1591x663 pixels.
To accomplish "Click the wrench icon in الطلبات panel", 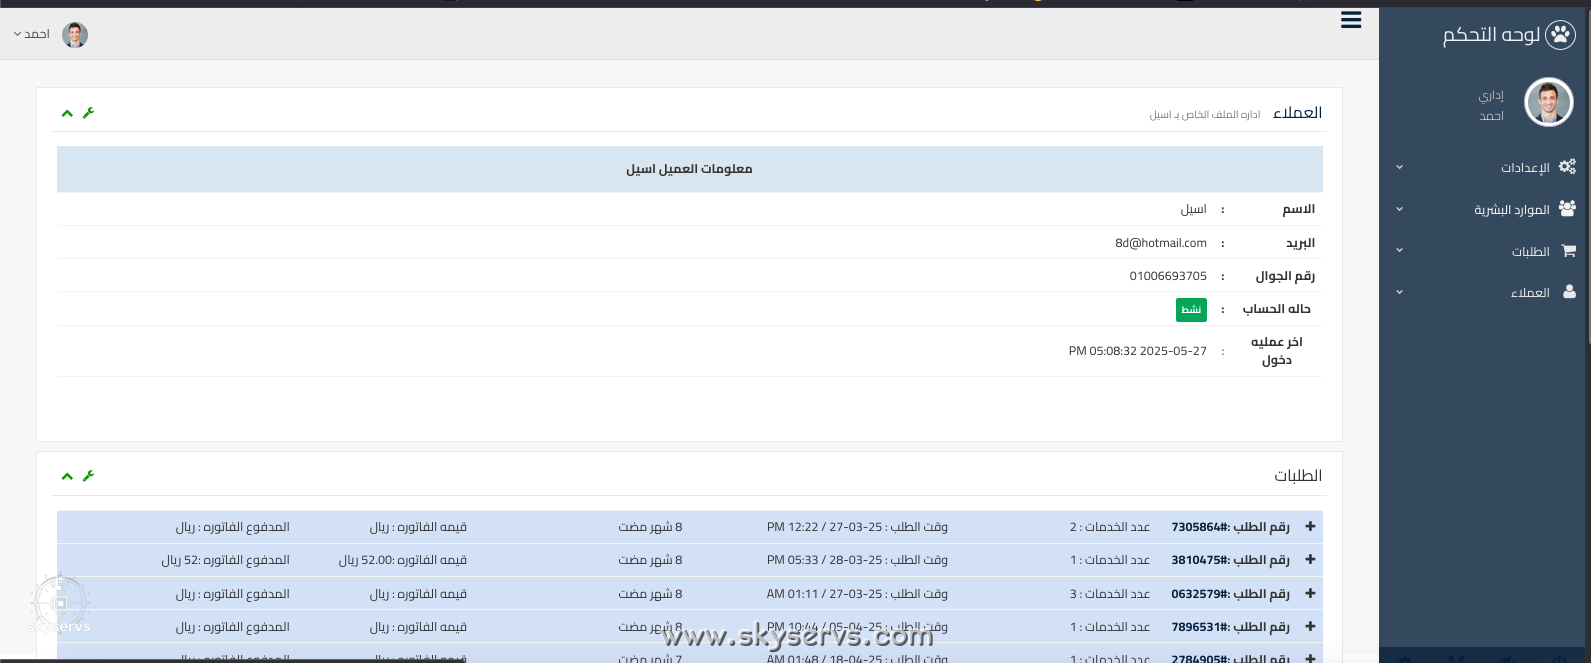I will 88,476.
